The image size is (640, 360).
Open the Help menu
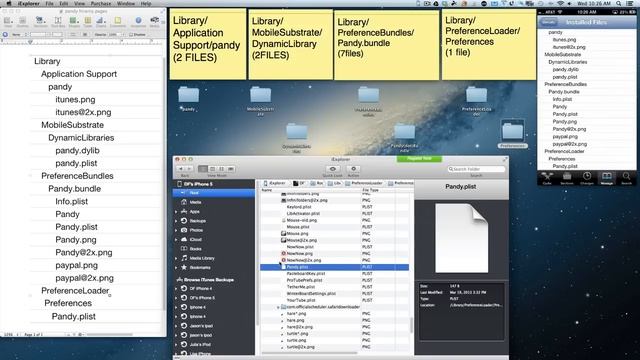click(x=146, y=3)
